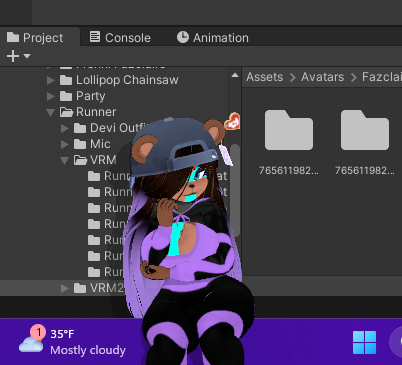Viewport: 402px width, 365px height.
Task: Open the create dropdown arrow beside plus
Action: point(27,56)
